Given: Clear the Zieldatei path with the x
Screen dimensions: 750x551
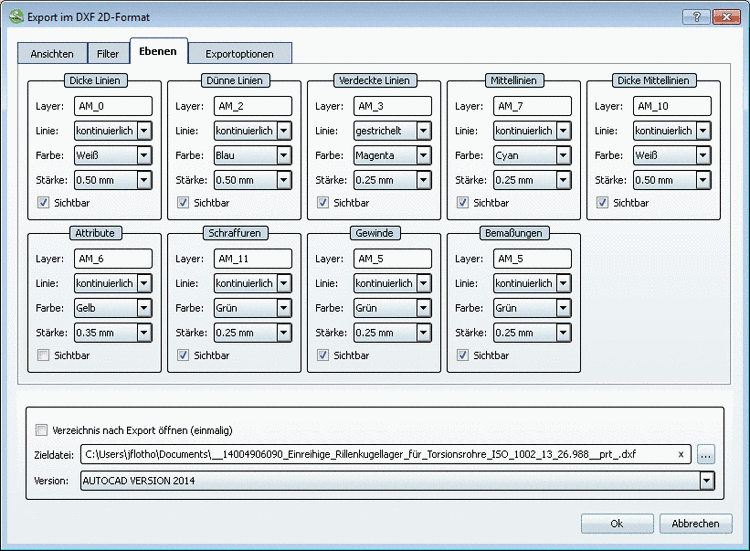Looking at the screenshot, I should coord(681,454).
